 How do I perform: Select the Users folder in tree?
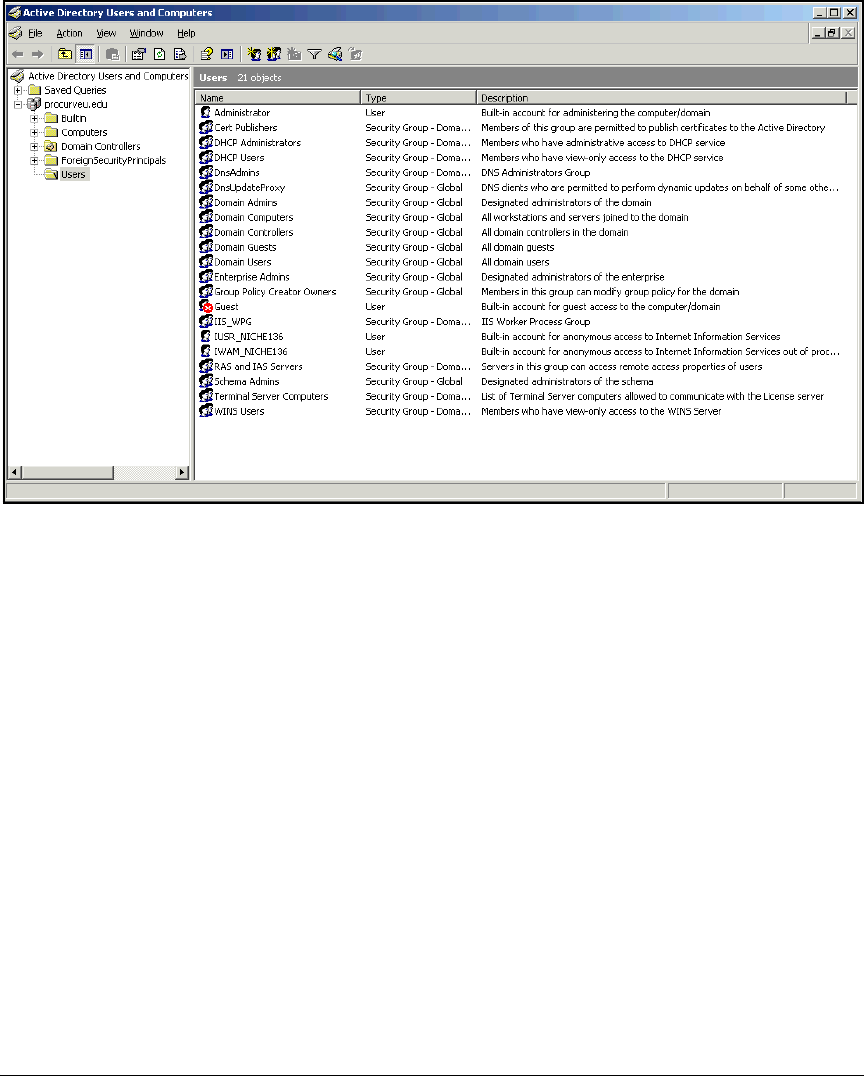(73, 174)
